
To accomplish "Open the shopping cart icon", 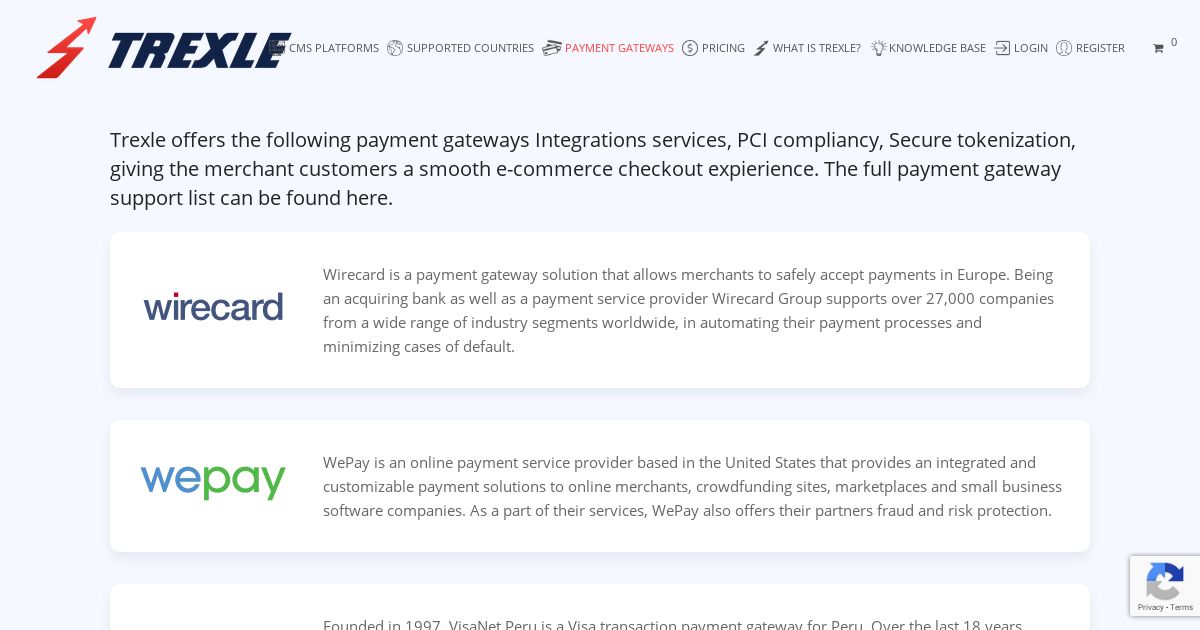I will click(x=1158, y=48).
